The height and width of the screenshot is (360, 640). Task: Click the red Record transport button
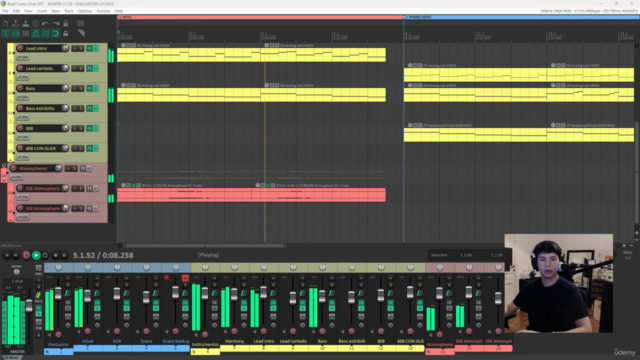26,256
